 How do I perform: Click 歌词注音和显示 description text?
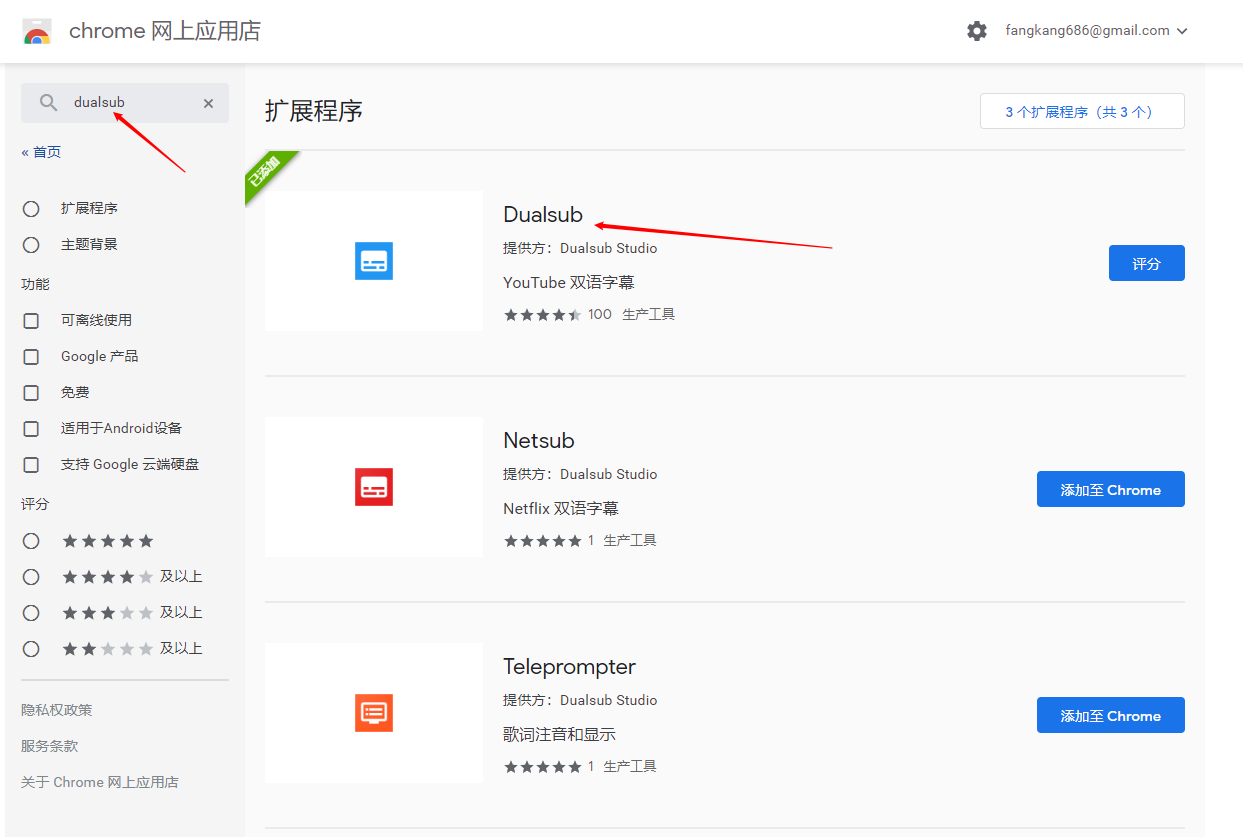point(559,735)
